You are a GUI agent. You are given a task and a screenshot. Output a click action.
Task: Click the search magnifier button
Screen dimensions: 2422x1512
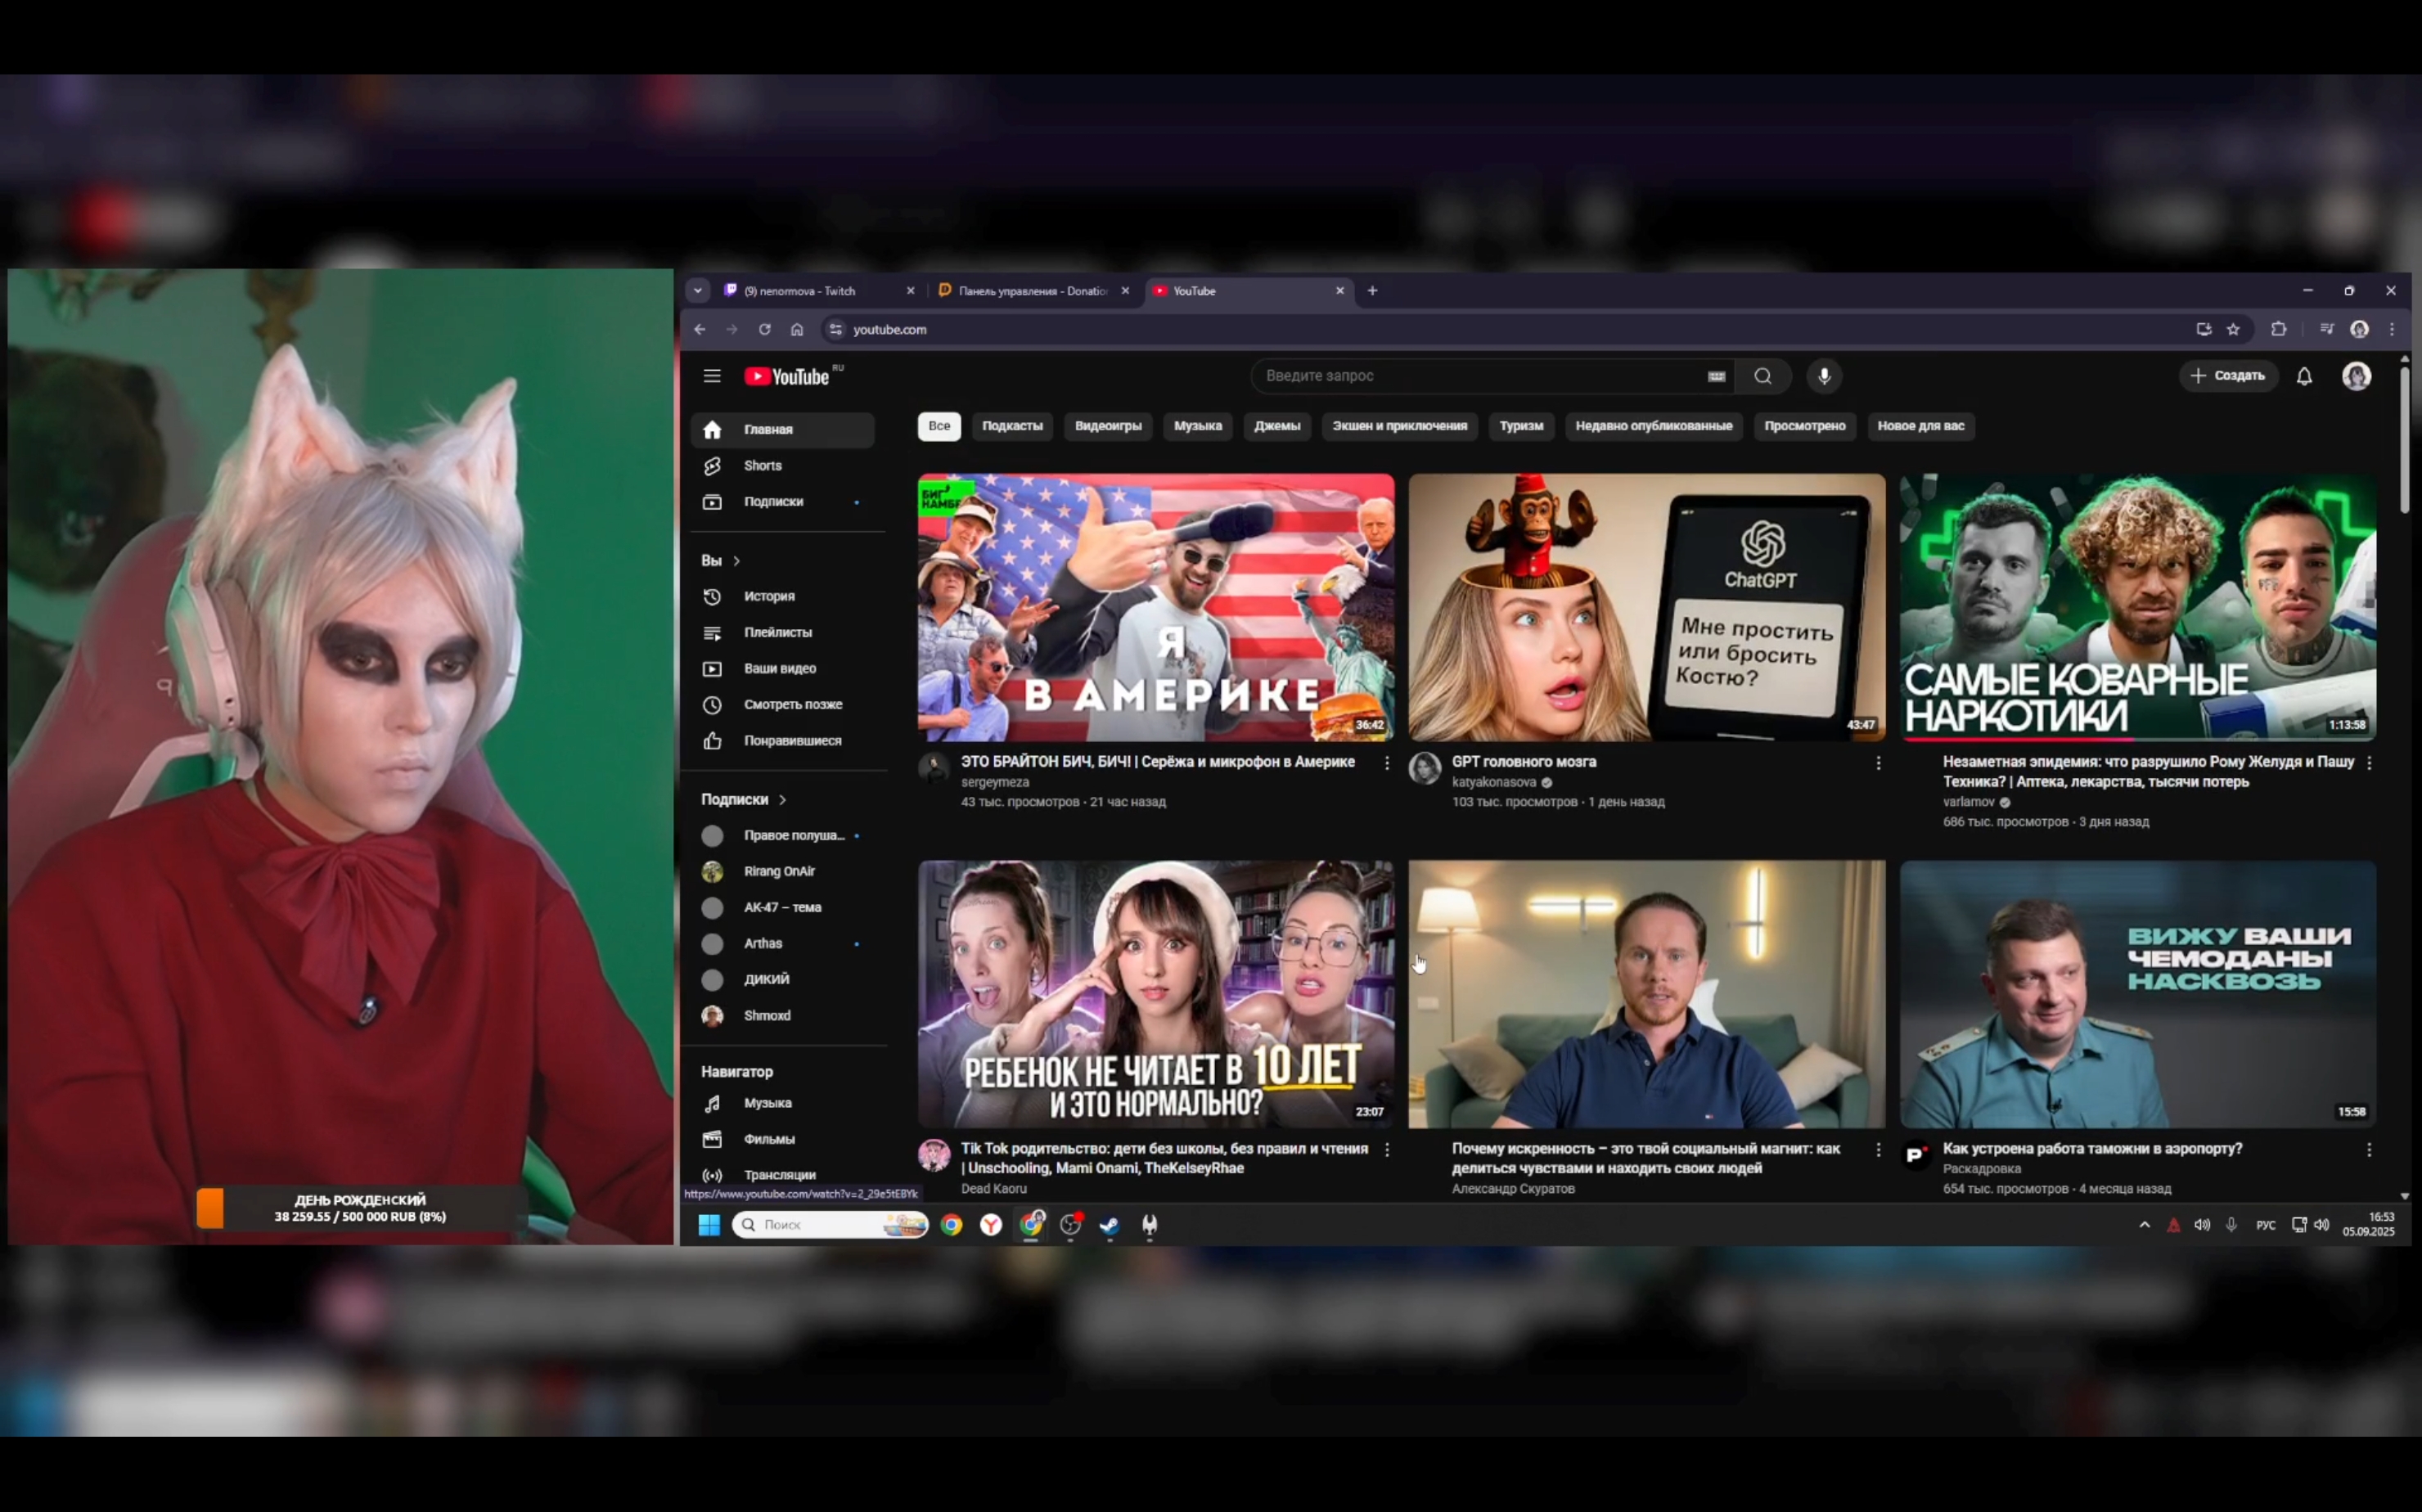1762,376
